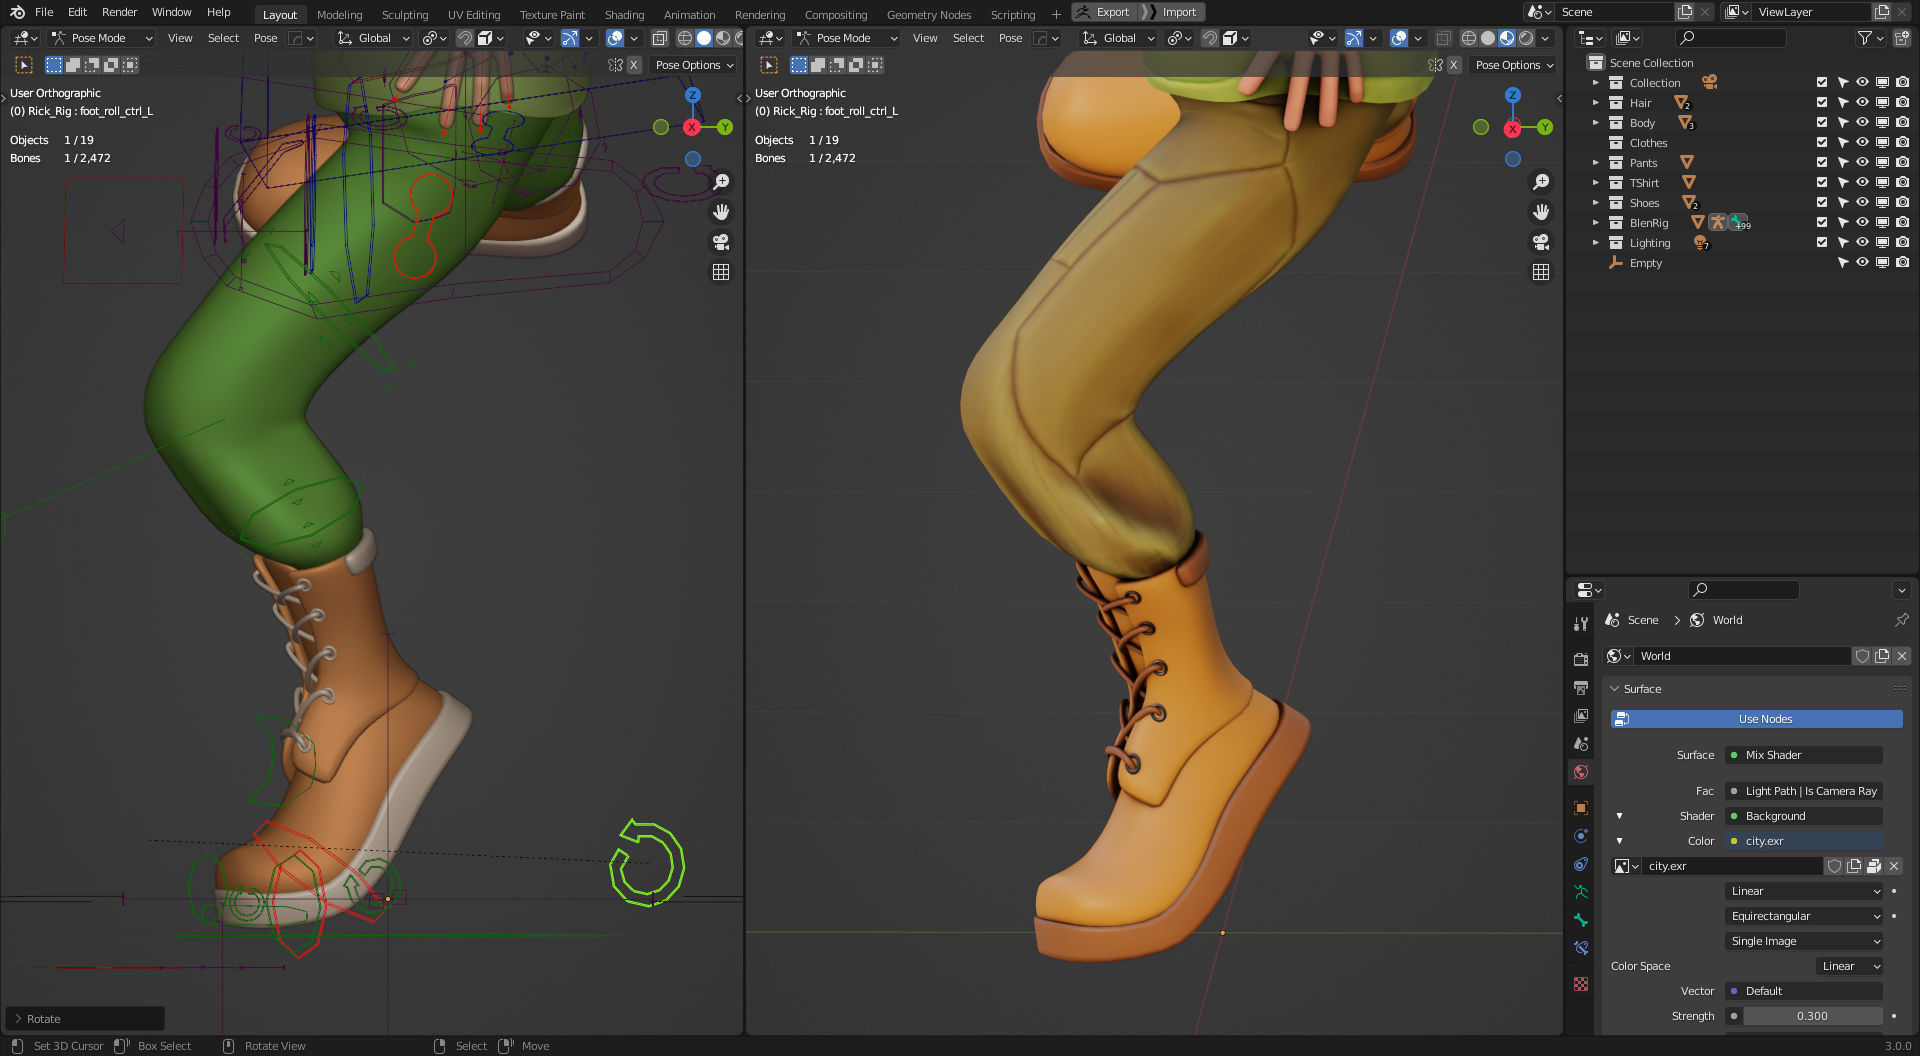Screen dimensions: 1920x1056
Task: Open the Object Constraints properties tab
Action: point(1581,864)
